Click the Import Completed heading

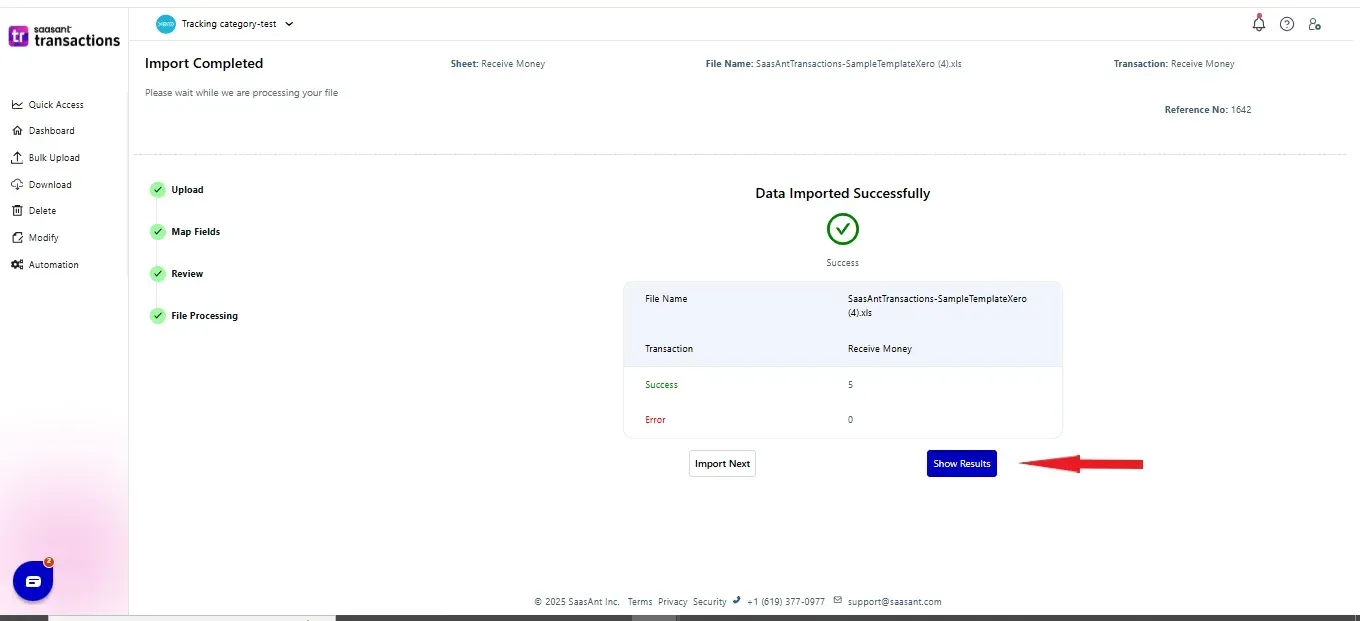[204, 63]
